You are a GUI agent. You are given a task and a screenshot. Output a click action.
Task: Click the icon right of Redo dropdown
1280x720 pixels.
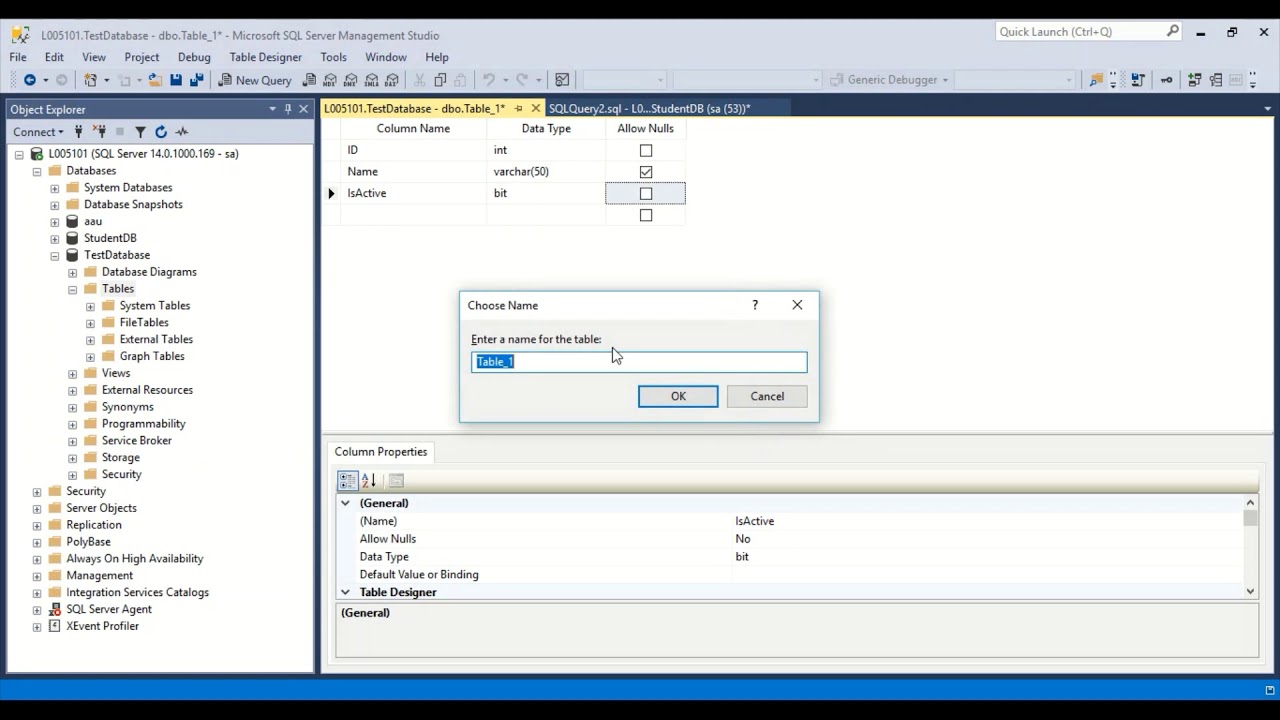click(562, 80)
